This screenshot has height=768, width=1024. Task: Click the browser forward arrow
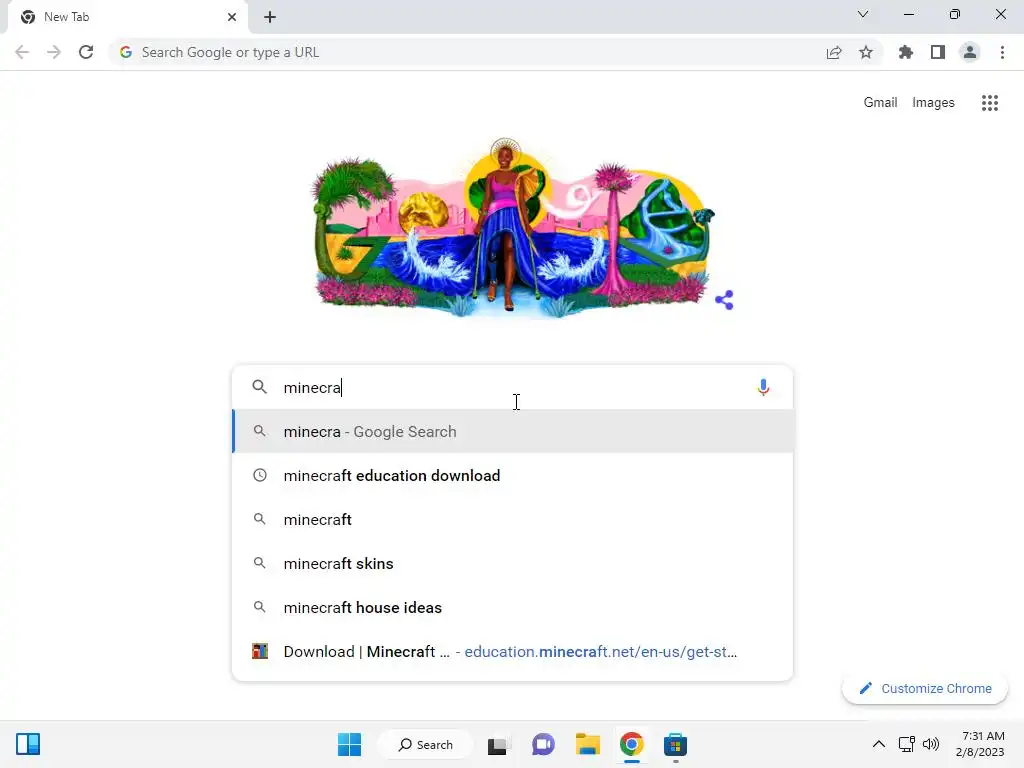point(54,52)
